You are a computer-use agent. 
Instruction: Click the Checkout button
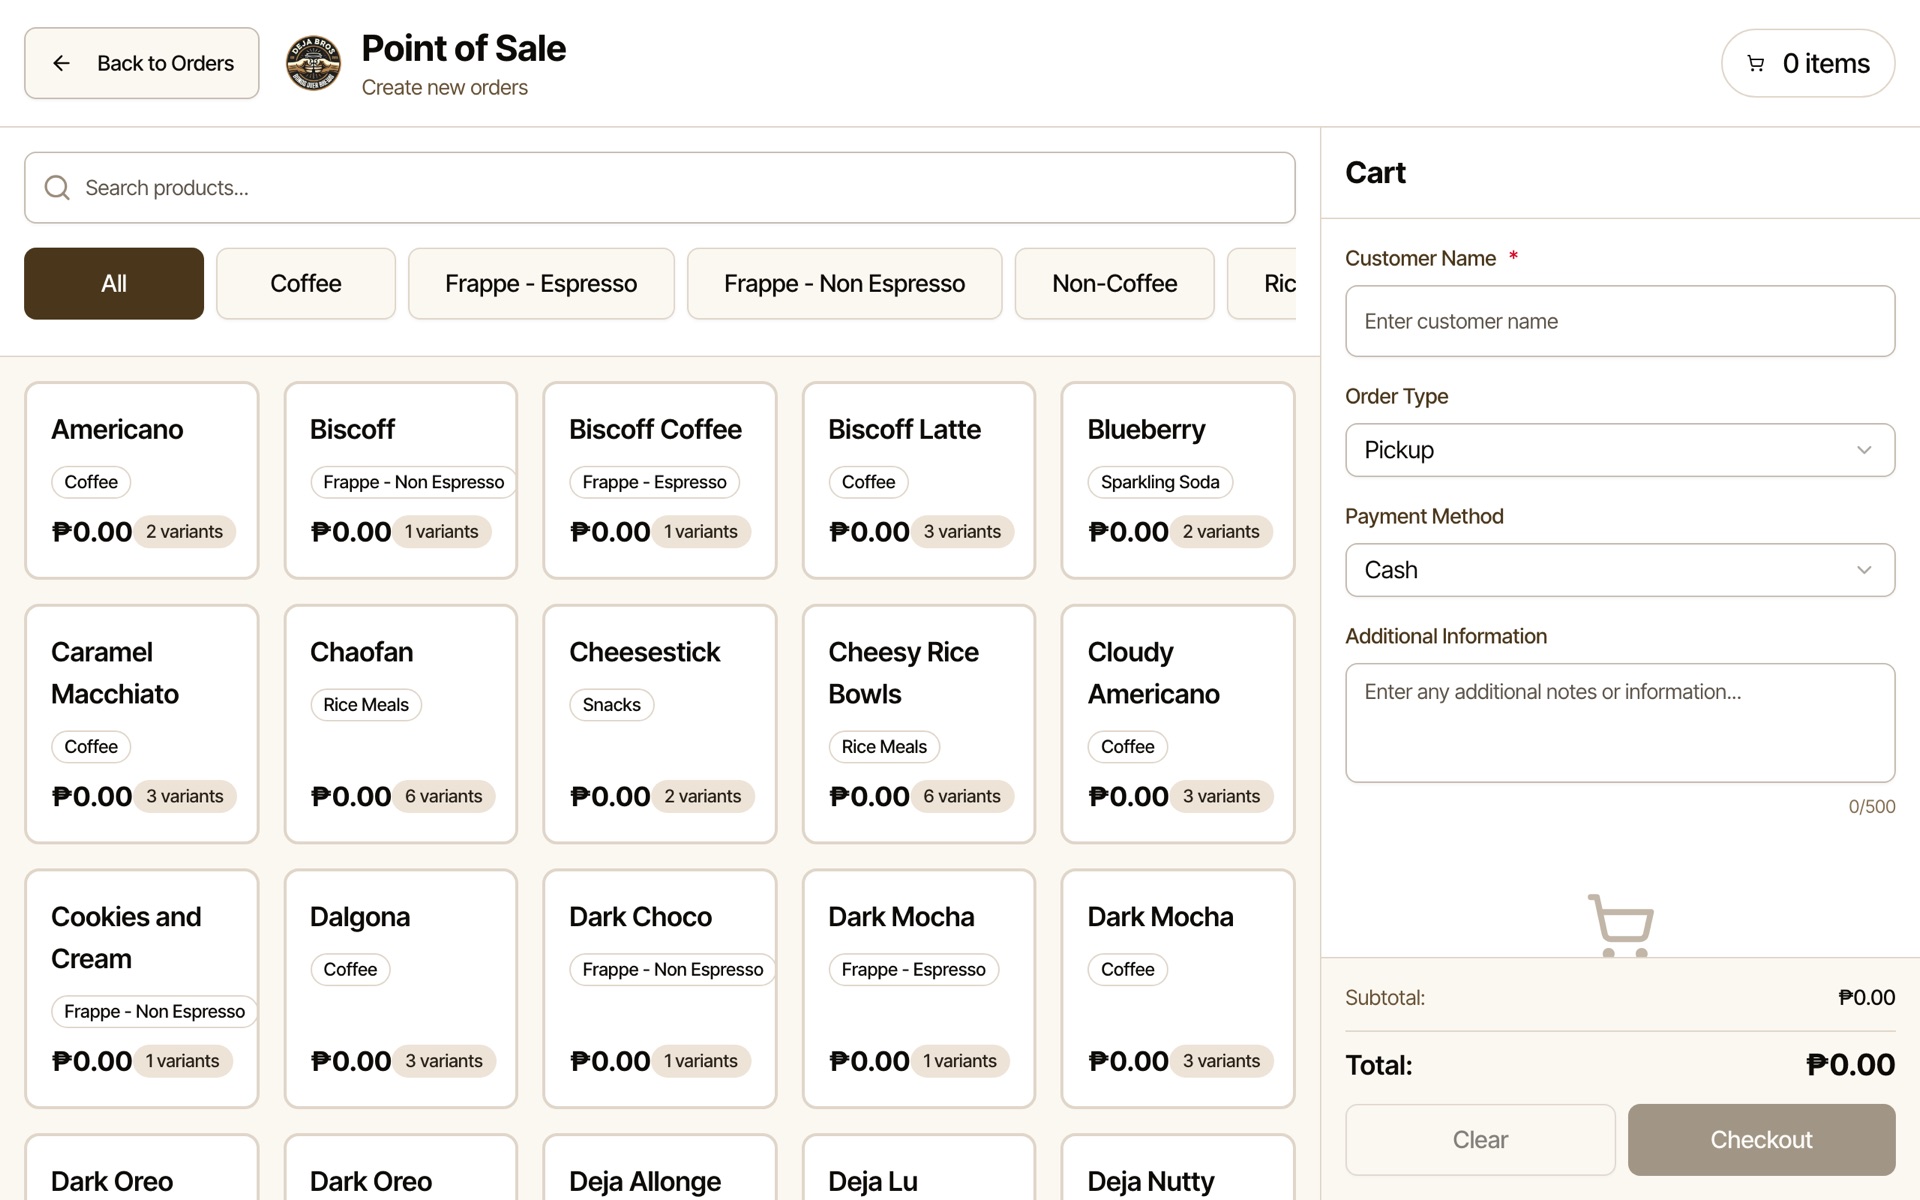point(1761,1140)
